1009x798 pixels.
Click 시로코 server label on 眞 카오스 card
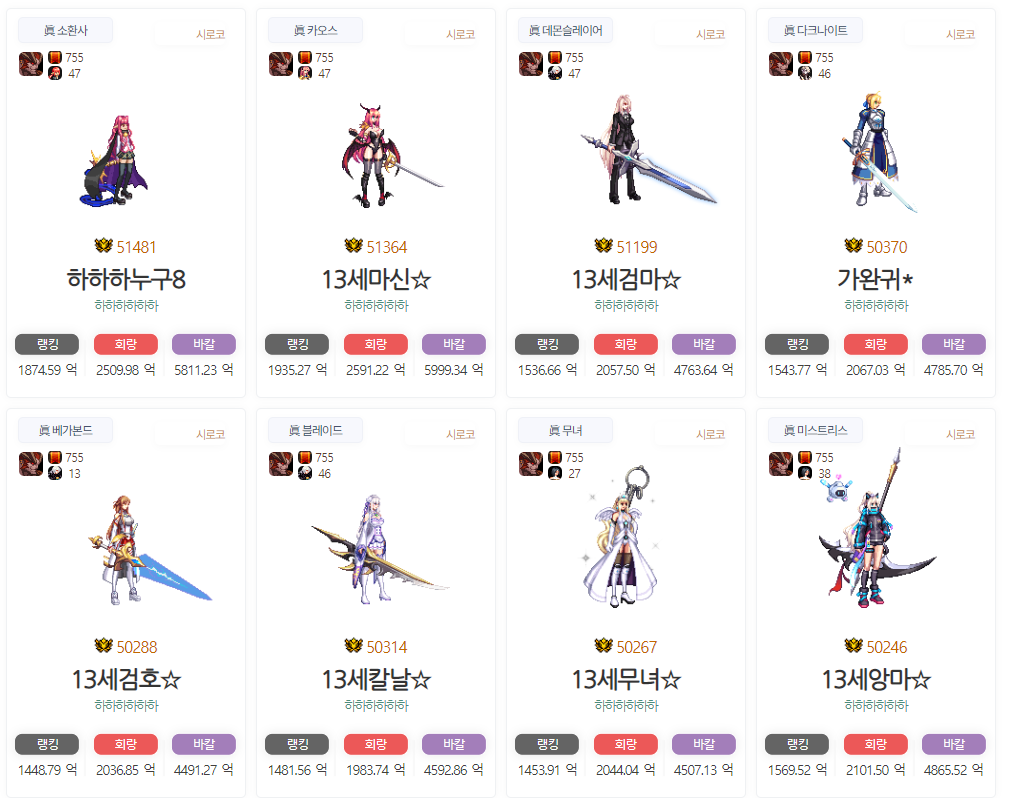pyautogui.click(x=461, y=35)
